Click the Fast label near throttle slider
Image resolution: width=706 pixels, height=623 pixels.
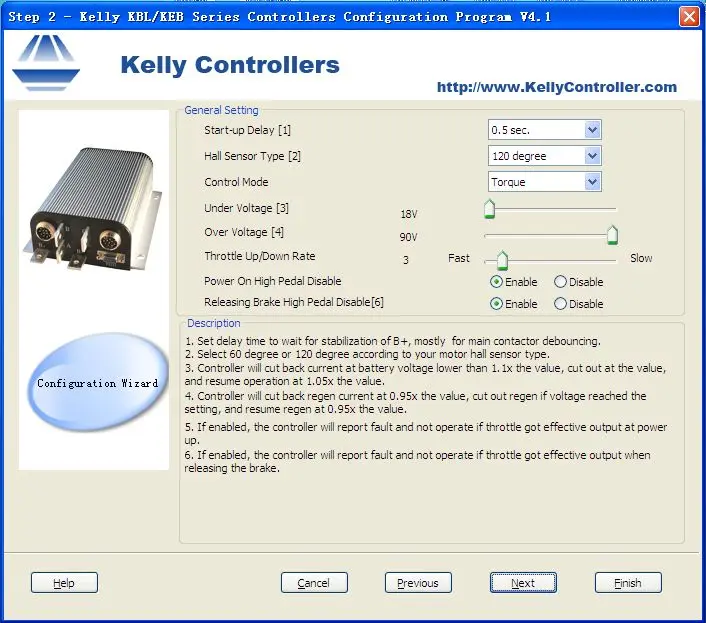[x=459, y=258]
